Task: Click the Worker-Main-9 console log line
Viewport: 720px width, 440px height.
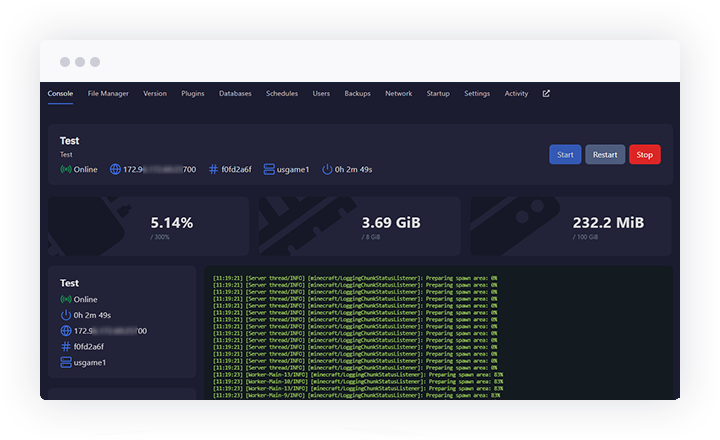Action: (x=357, y=395)
